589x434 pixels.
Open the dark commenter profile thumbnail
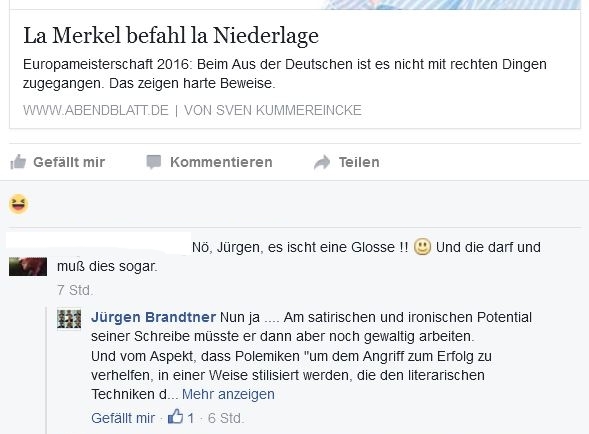point(28,266)
